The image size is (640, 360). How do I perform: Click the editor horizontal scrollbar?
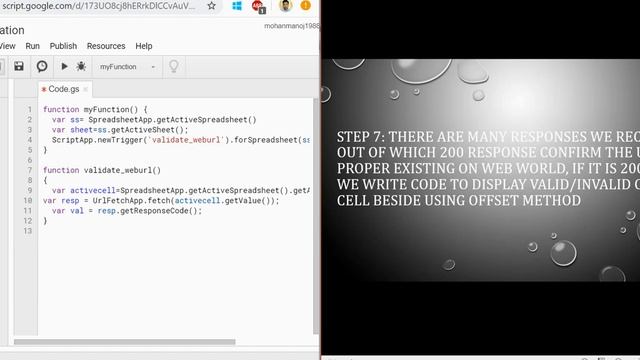124,342
